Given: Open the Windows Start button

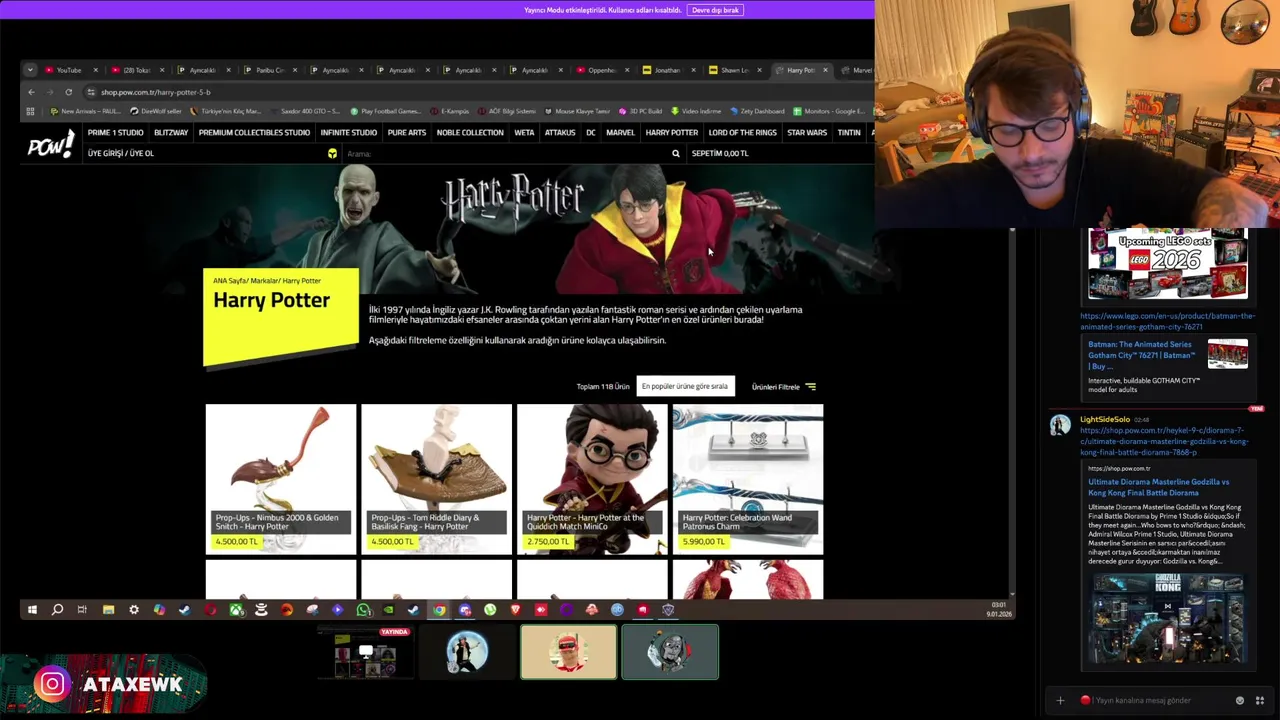Looking at the screenshot, I should [x=32, y=609].
